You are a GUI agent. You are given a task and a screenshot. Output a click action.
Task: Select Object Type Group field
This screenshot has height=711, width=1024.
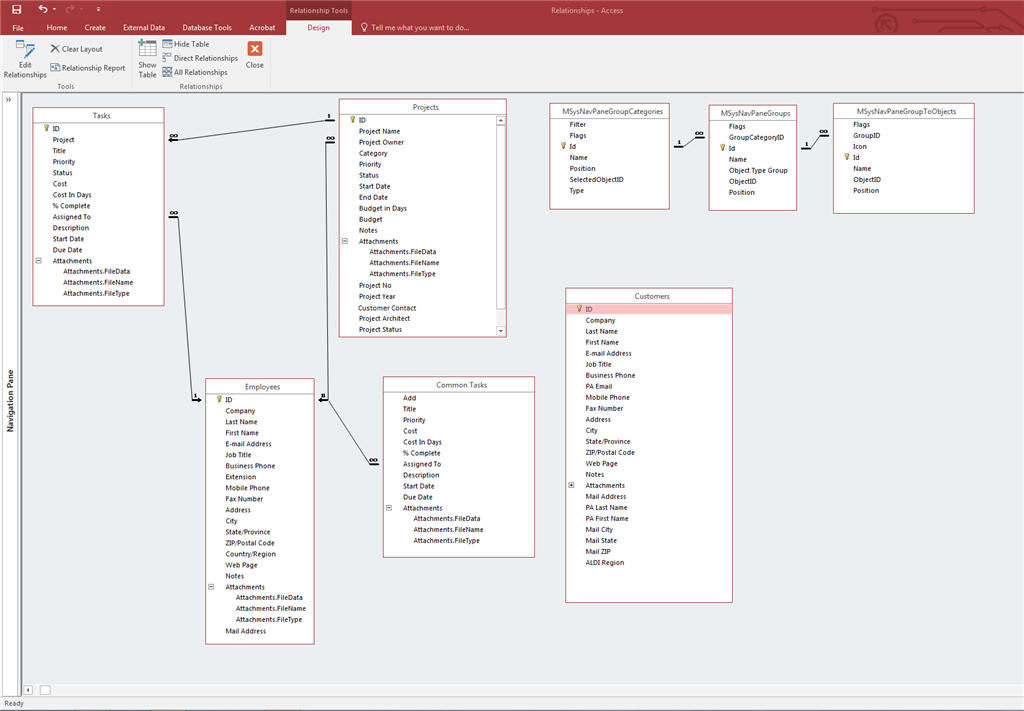[758, 170]
